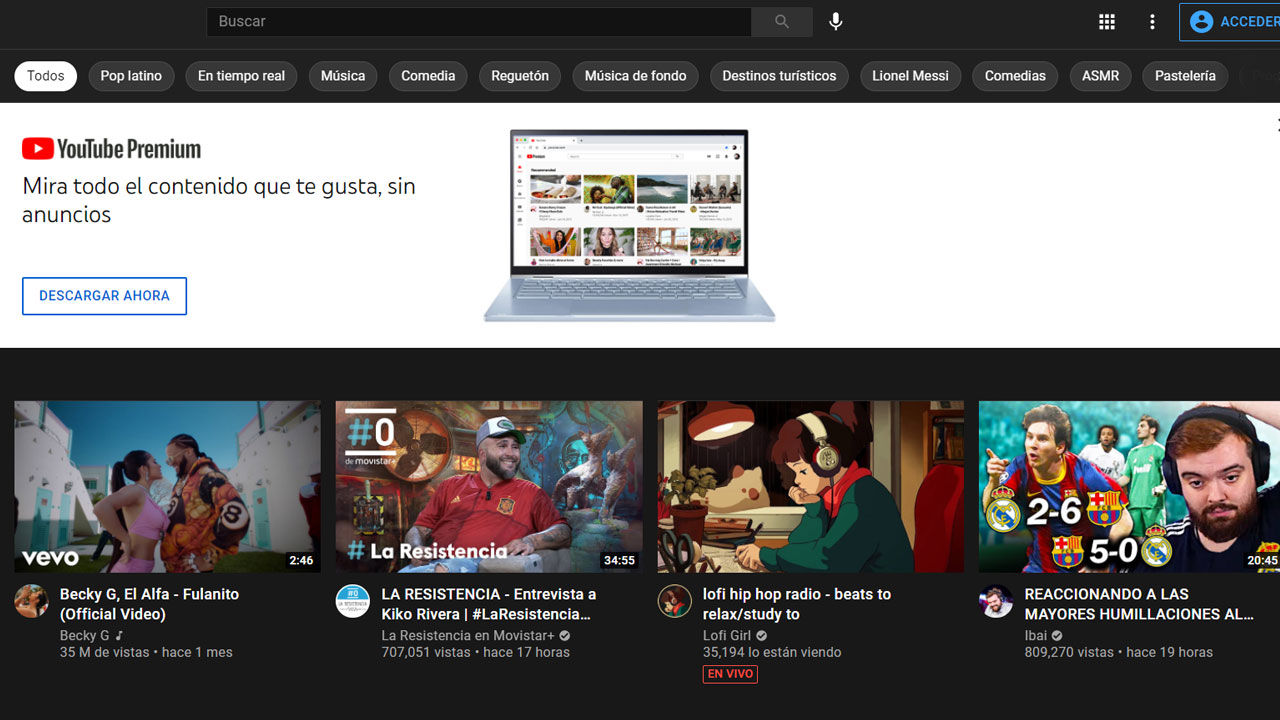Image resolution: width=1280 pixels, height=720 pixels.
Task: Open the three-dot settings menu
Action: point(1153,22)
